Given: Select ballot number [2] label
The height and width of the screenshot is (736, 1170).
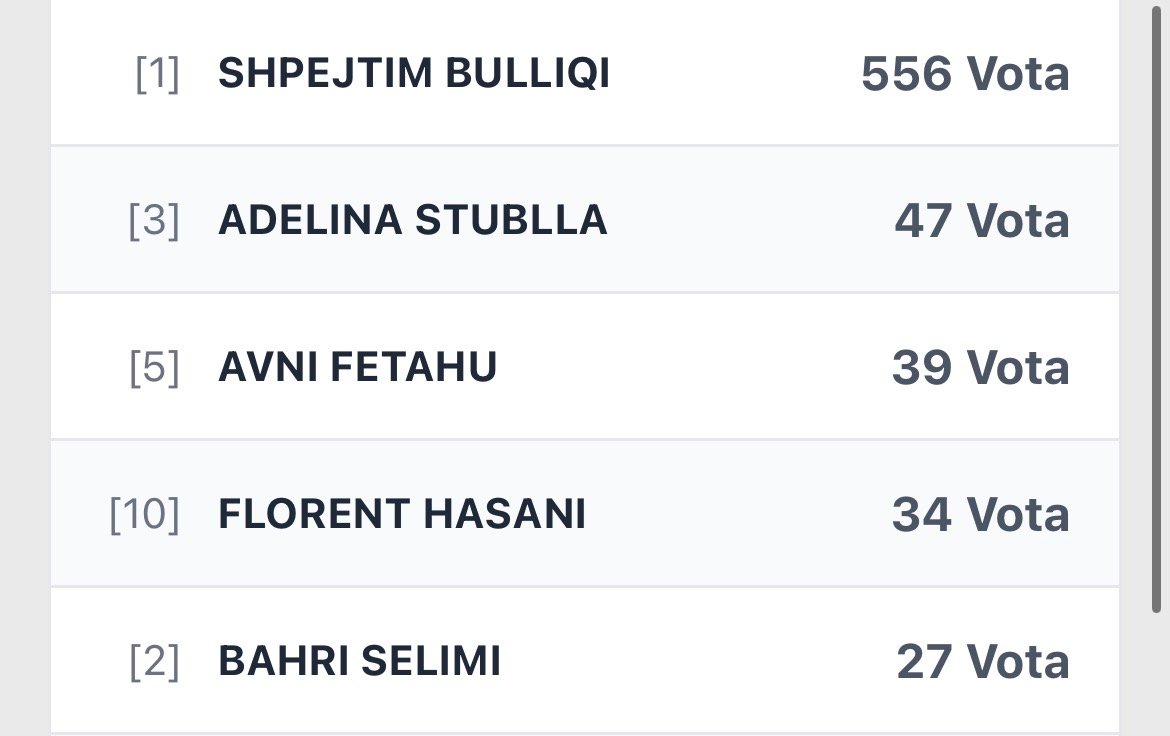Looking at the screenshot, I should (154, 663).
